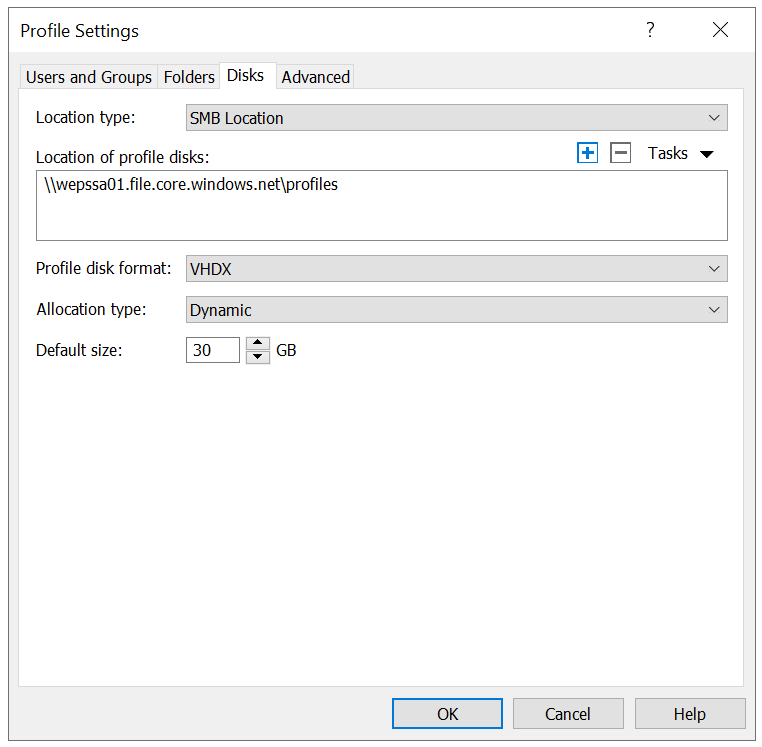
Task: Click the Cancel button
Action: pyautogui.click(x=568, y=714)
